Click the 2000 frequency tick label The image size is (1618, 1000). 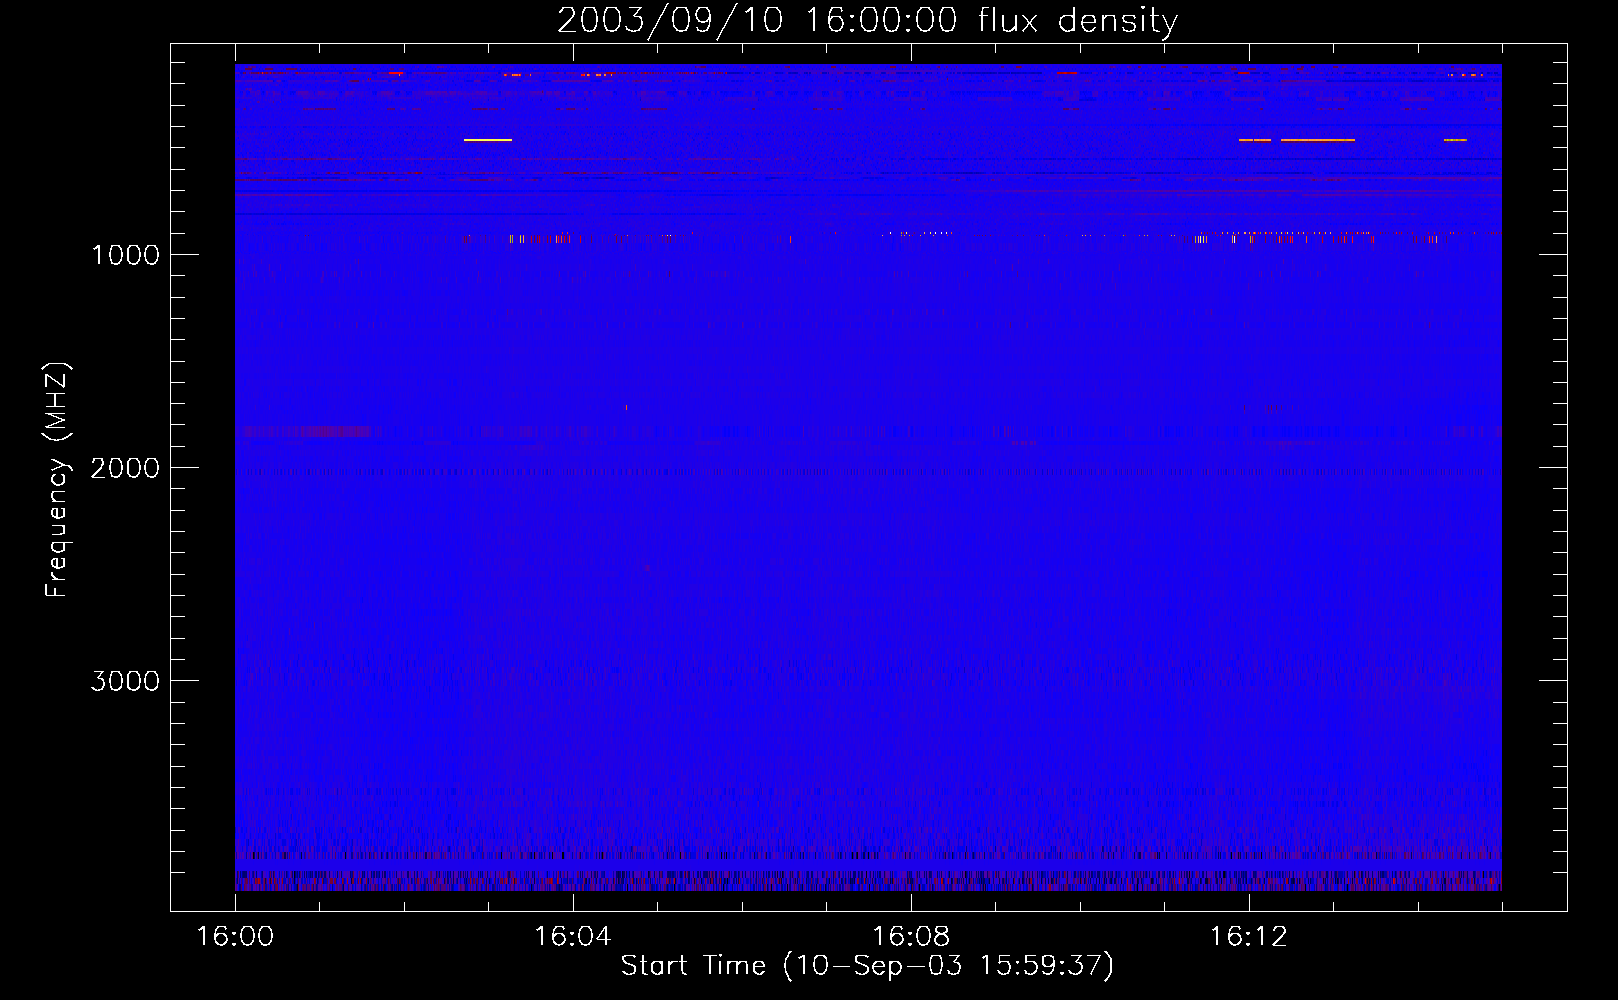click(125, 468)
